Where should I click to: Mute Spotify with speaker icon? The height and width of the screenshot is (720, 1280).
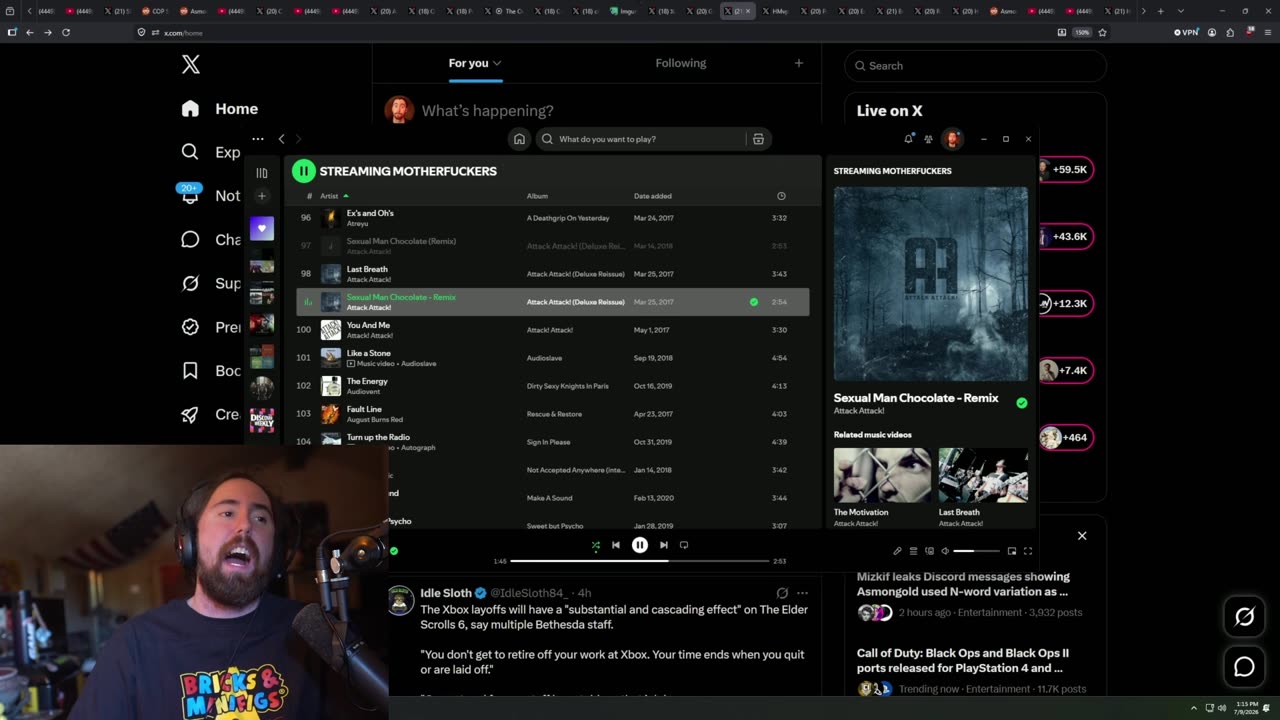(x=945, y=551)
